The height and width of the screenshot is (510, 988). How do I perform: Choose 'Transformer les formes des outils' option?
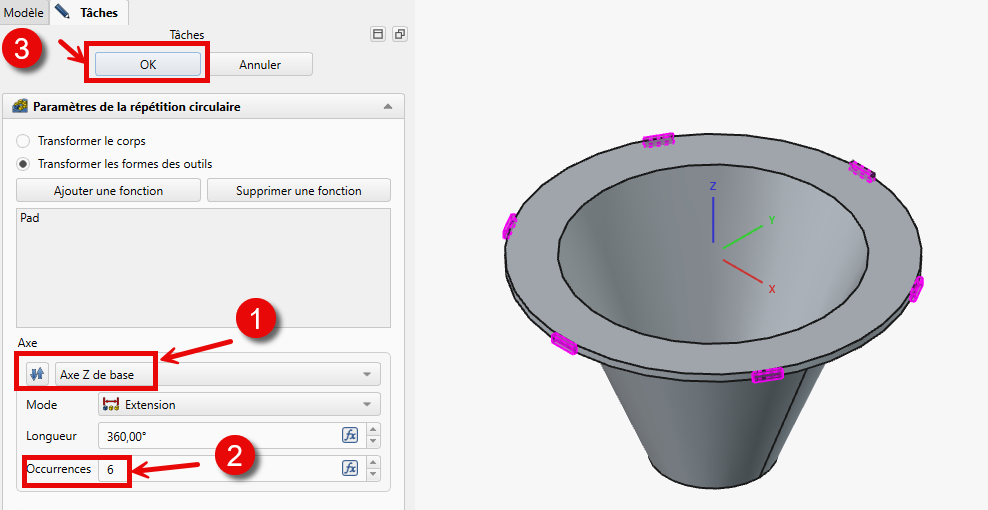(24, 164)
